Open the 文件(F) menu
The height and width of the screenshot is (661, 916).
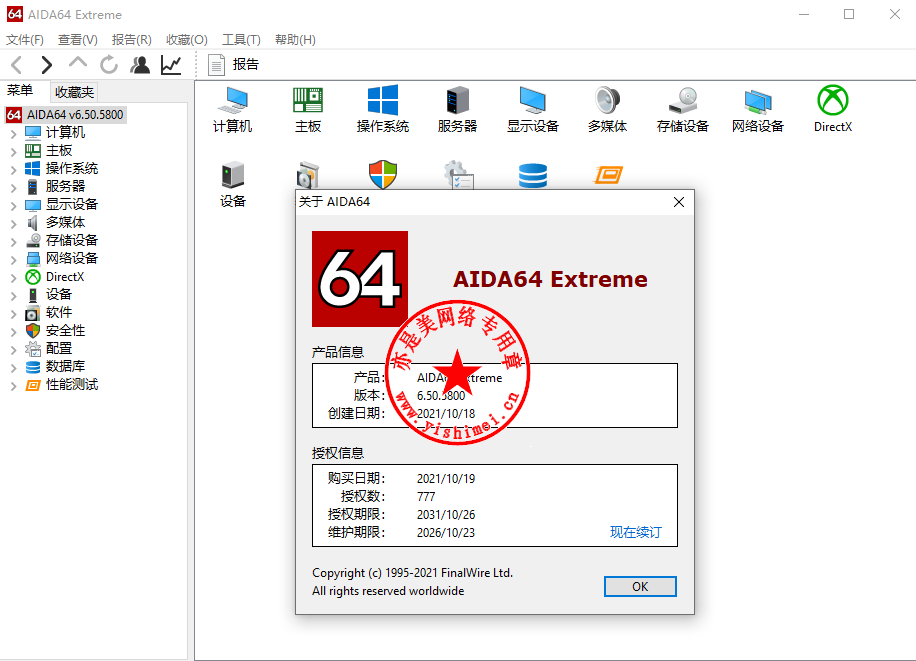coord(25,40)
